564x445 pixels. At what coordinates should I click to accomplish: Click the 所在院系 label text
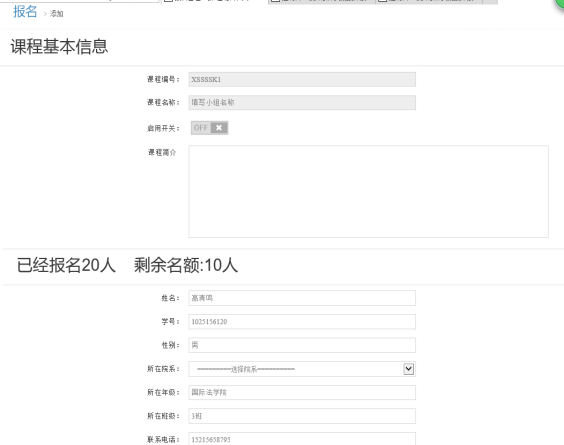click(x=163, y=369)
